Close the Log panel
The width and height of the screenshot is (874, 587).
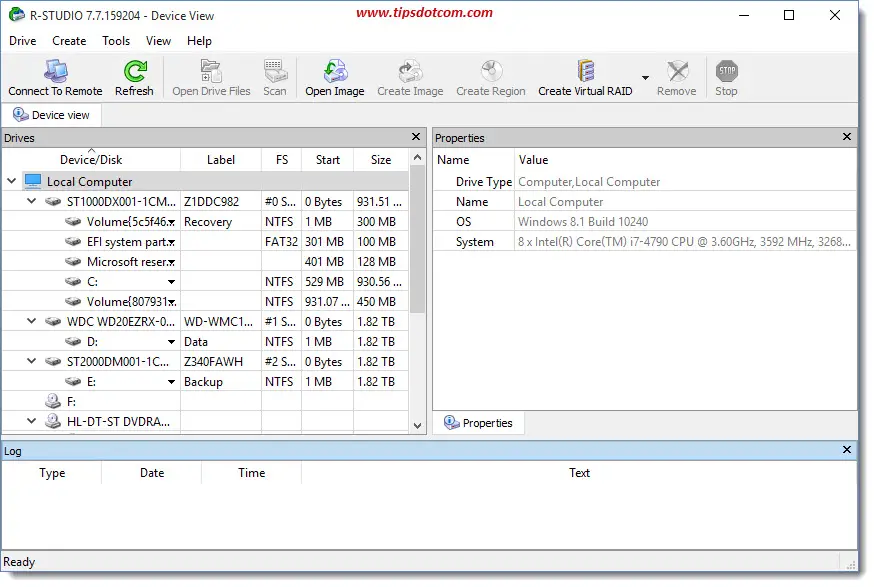847,449
